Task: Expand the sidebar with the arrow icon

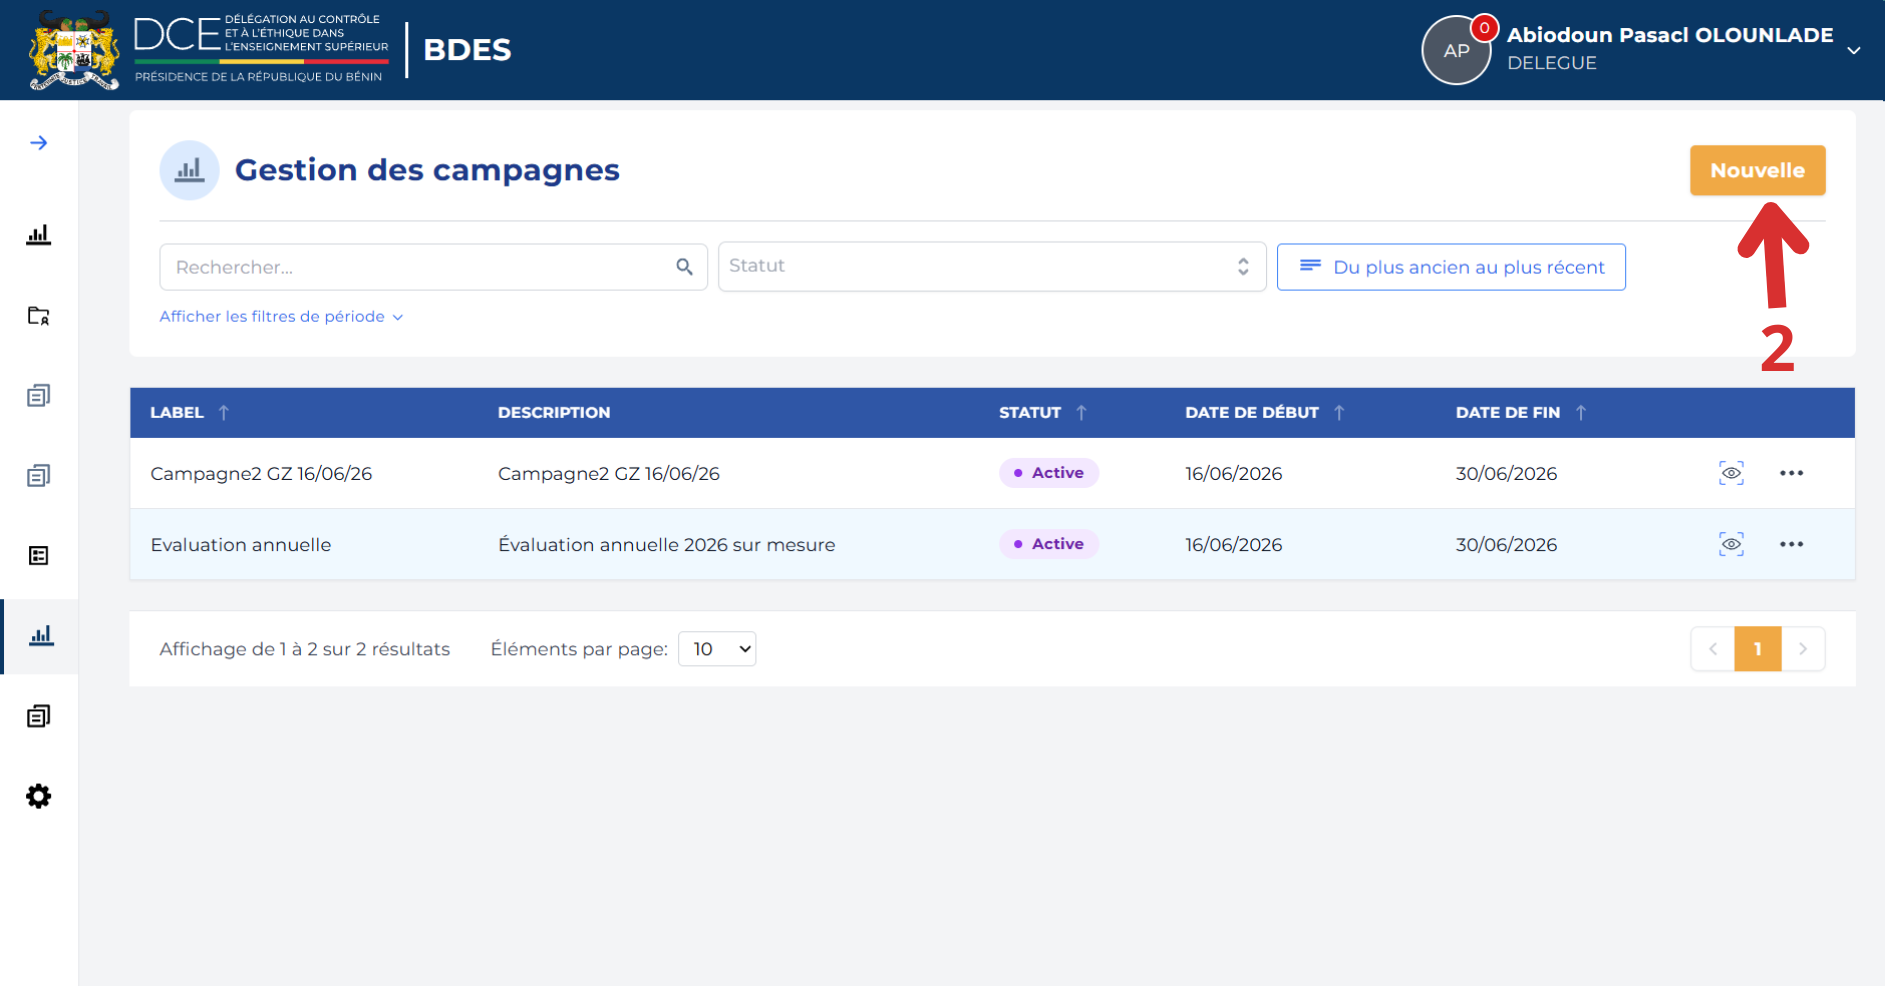Action: click(x=39, y=143)
